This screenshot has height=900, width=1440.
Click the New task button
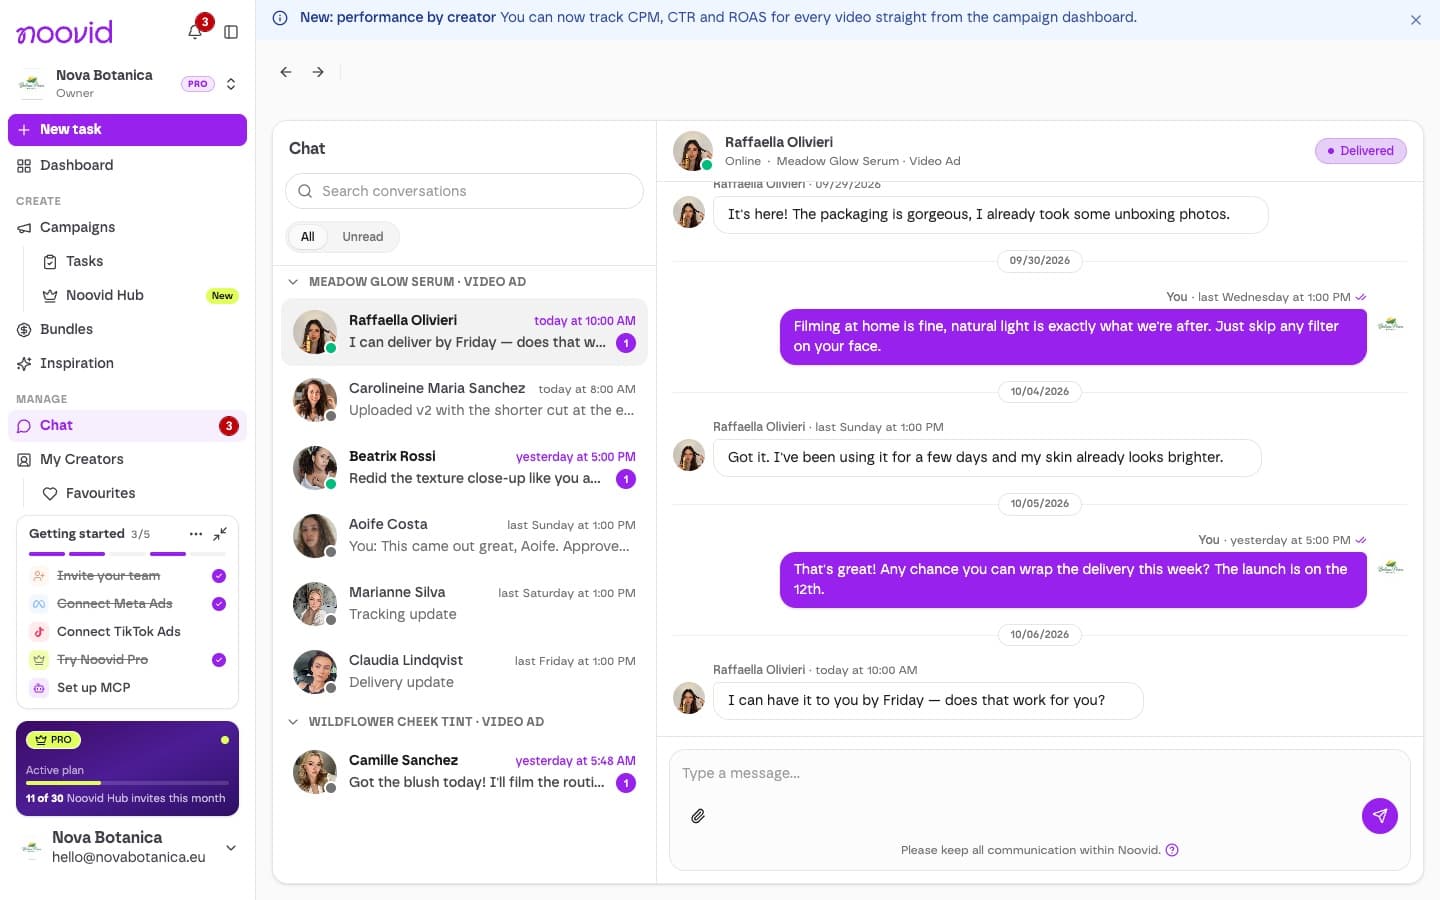(x=127, y=130)
